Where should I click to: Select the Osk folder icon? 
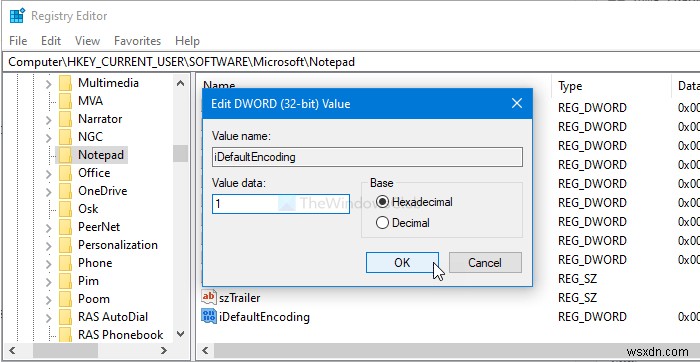(65, 209)
